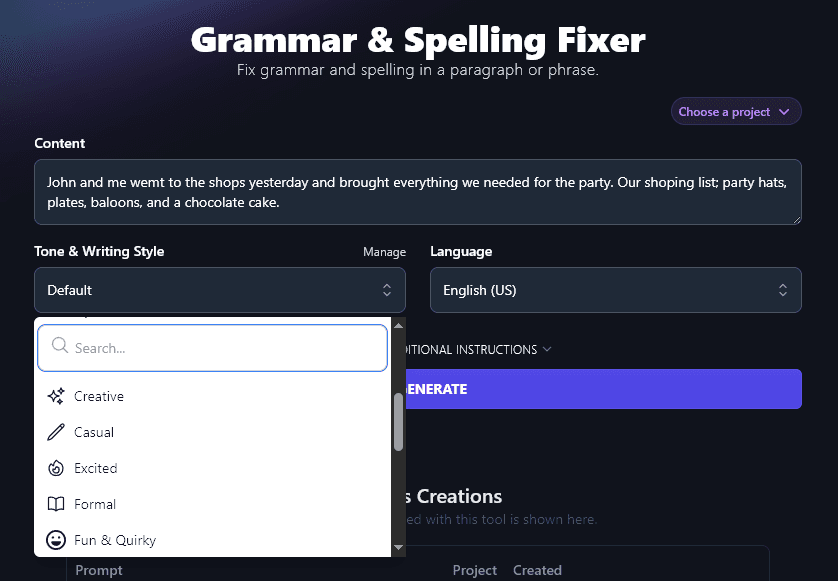Click inside the tone search field
The image size is (838, 581).
point(210,347)
